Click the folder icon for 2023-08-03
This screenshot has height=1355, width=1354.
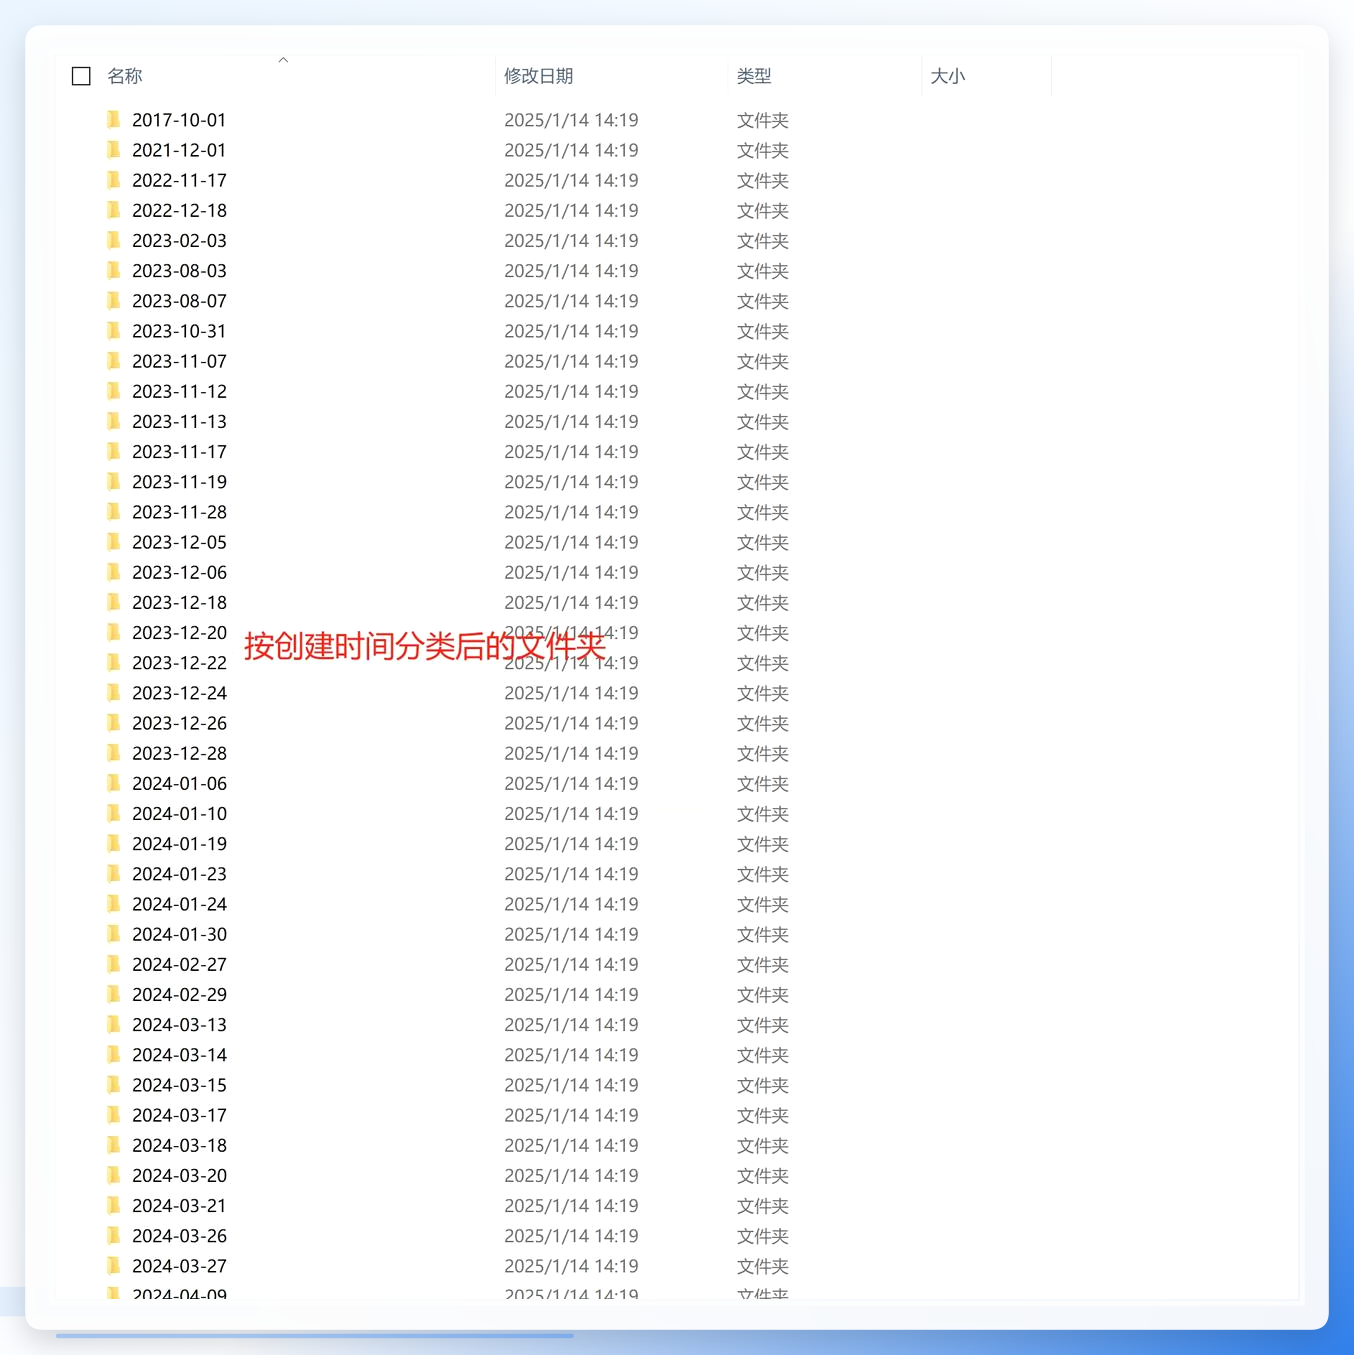tap(113, 270)
